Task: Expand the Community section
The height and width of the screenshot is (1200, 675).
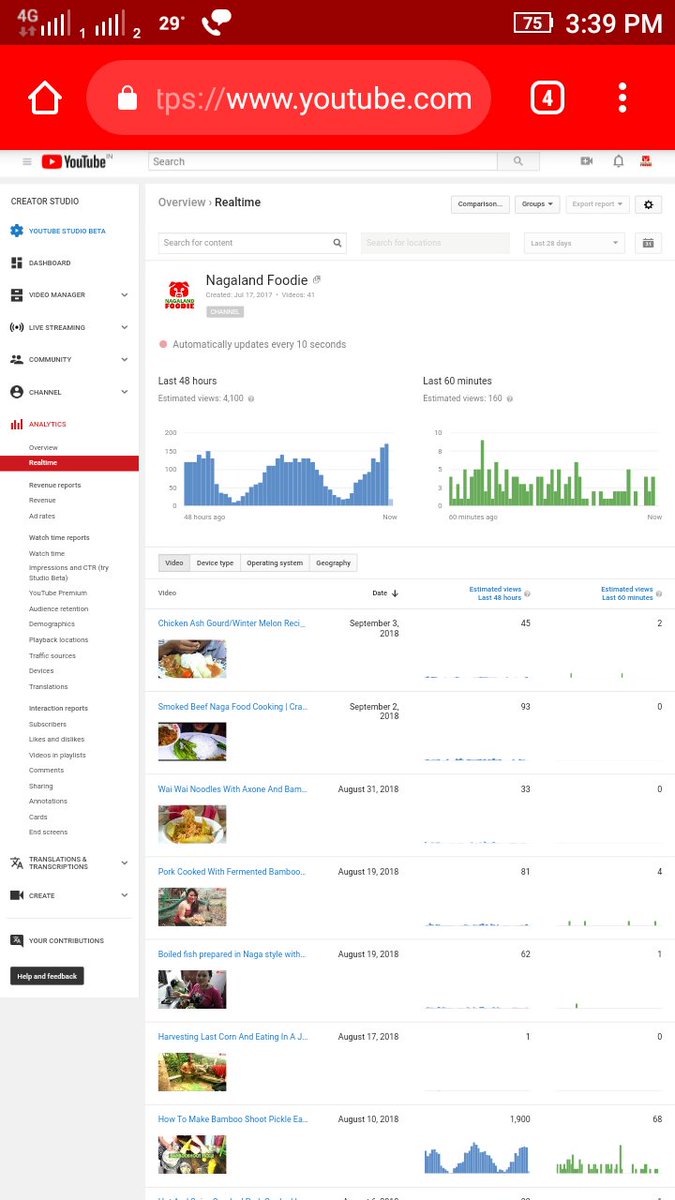Action: pos(124,359)
